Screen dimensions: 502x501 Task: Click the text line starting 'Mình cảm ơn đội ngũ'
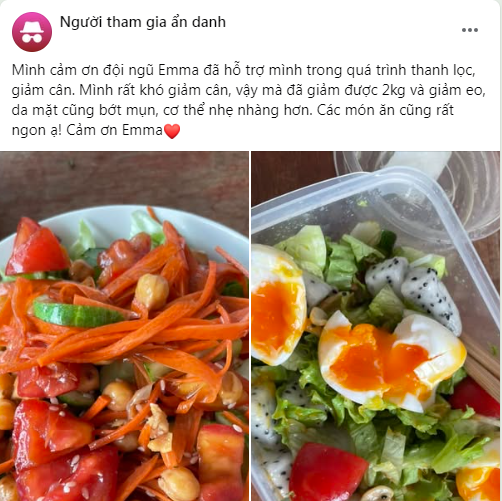coord(243,70)
